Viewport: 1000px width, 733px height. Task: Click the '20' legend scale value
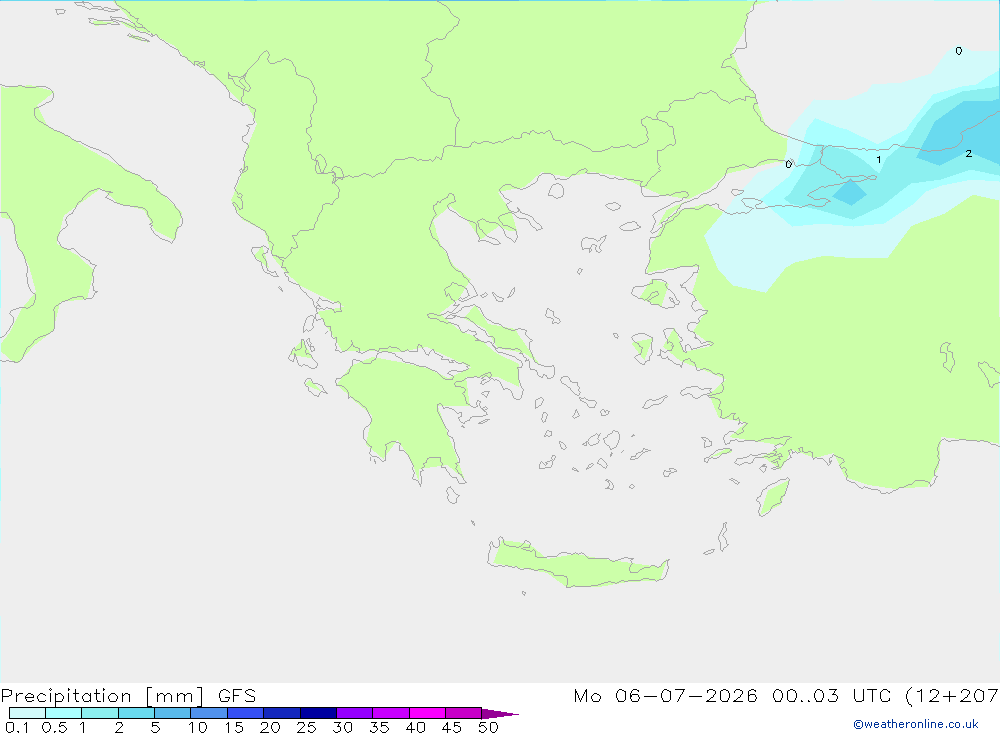pos(270,727)
